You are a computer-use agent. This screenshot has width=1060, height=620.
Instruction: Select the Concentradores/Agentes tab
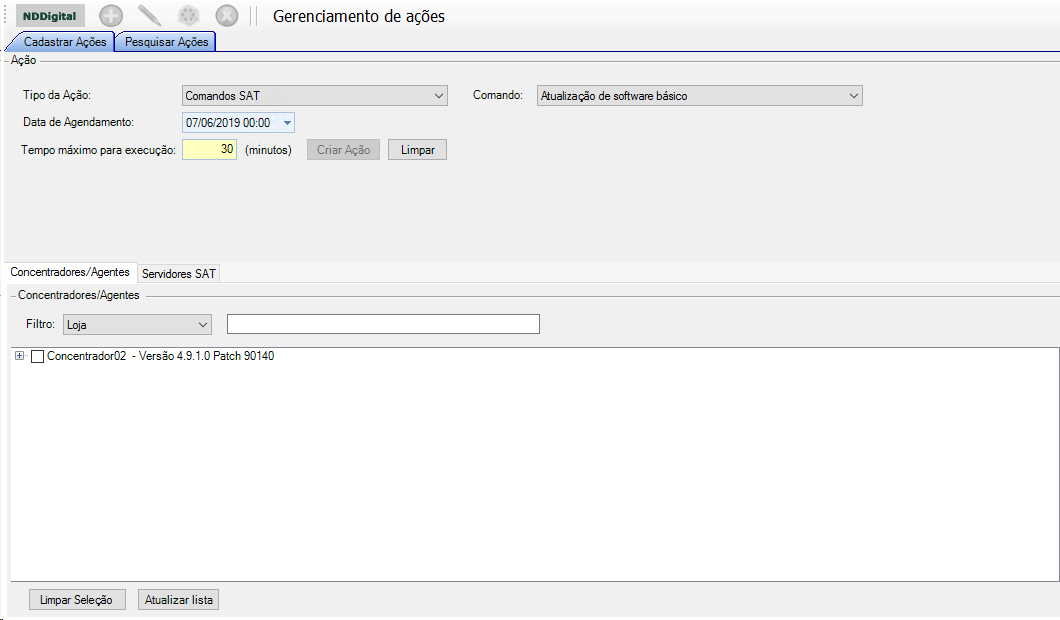[x=70, y=272]
